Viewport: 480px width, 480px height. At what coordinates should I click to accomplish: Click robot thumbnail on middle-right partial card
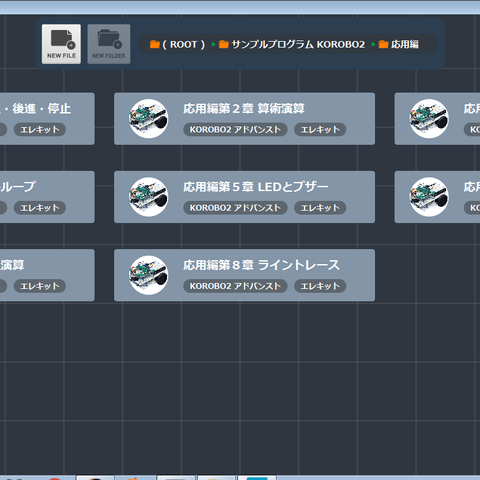click(429, 197)
